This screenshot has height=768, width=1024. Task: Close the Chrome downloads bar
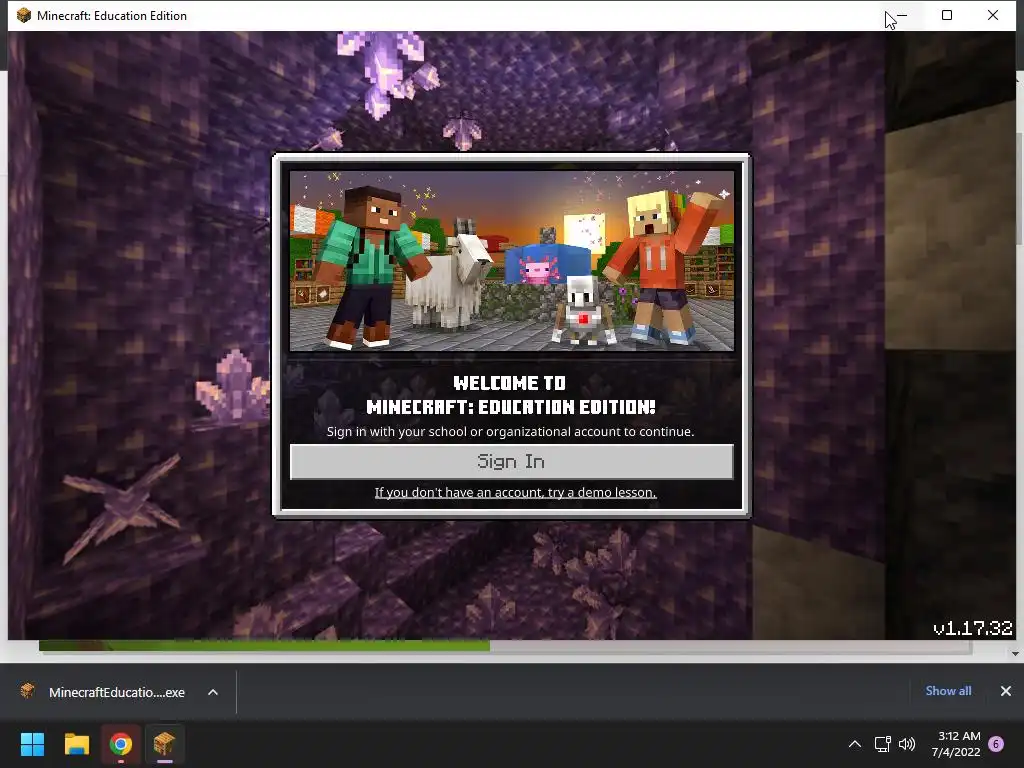click(1006, 691)
